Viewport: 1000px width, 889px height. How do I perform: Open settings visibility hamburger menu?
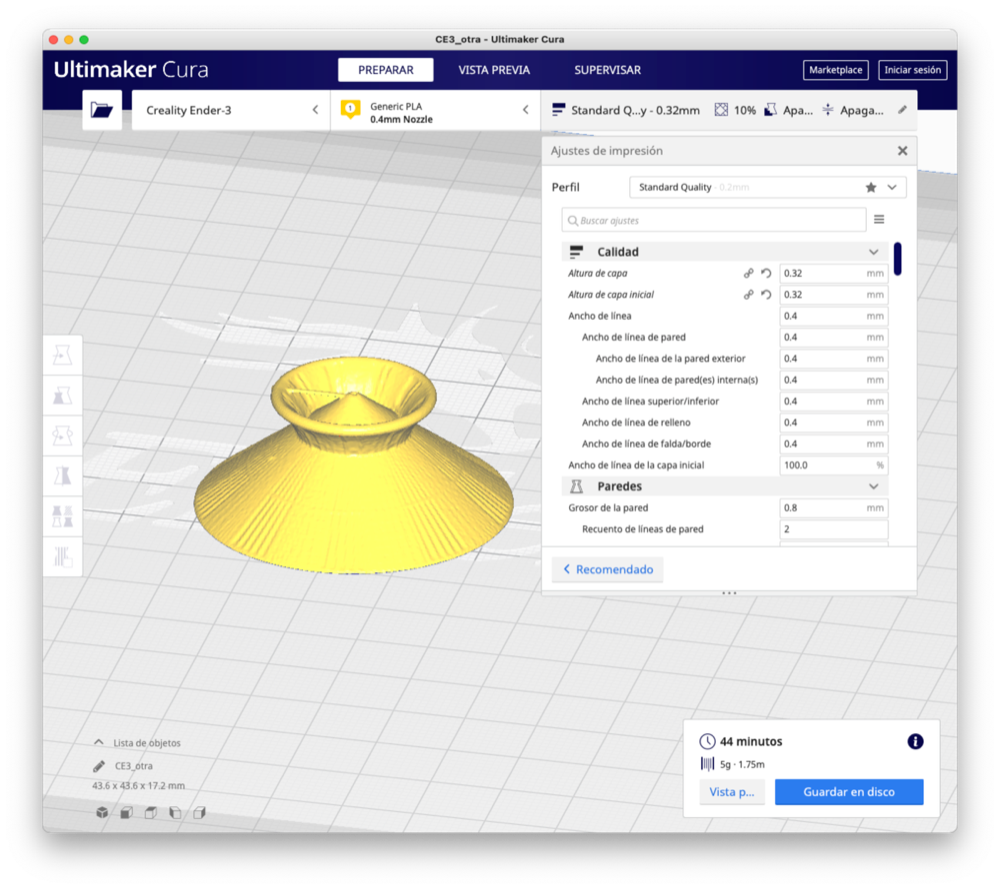pyautogui.click(x=879, y=219)
